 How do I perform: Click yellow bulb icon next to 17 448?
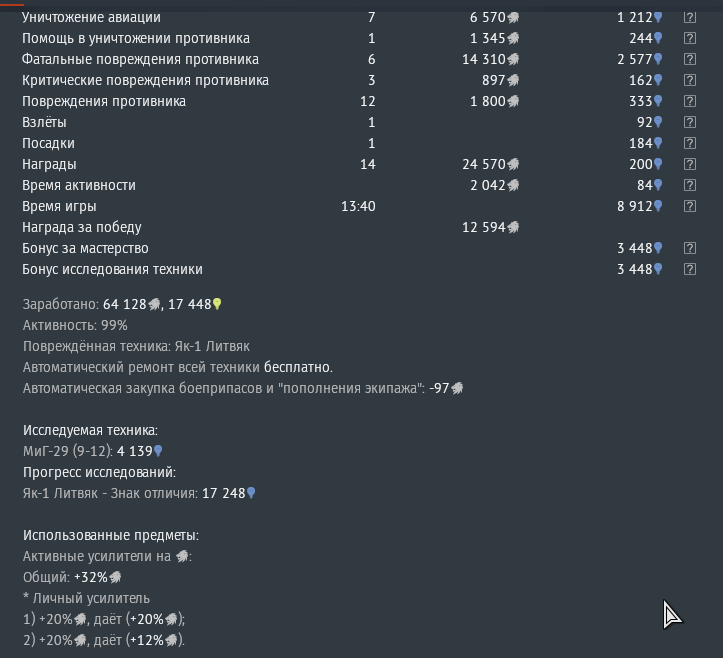pos(217,305)
